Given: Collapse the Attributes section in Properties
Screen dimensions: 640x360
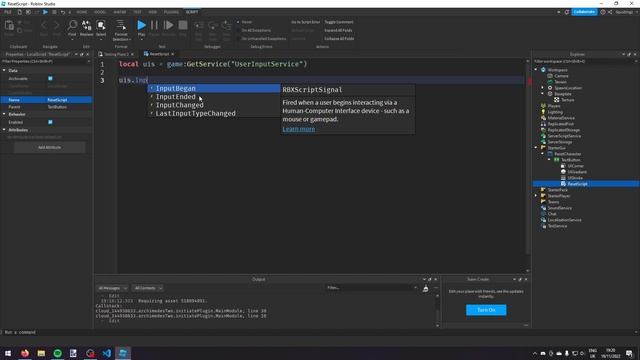Looking at the screenshot, I should [x=4, y=130].
